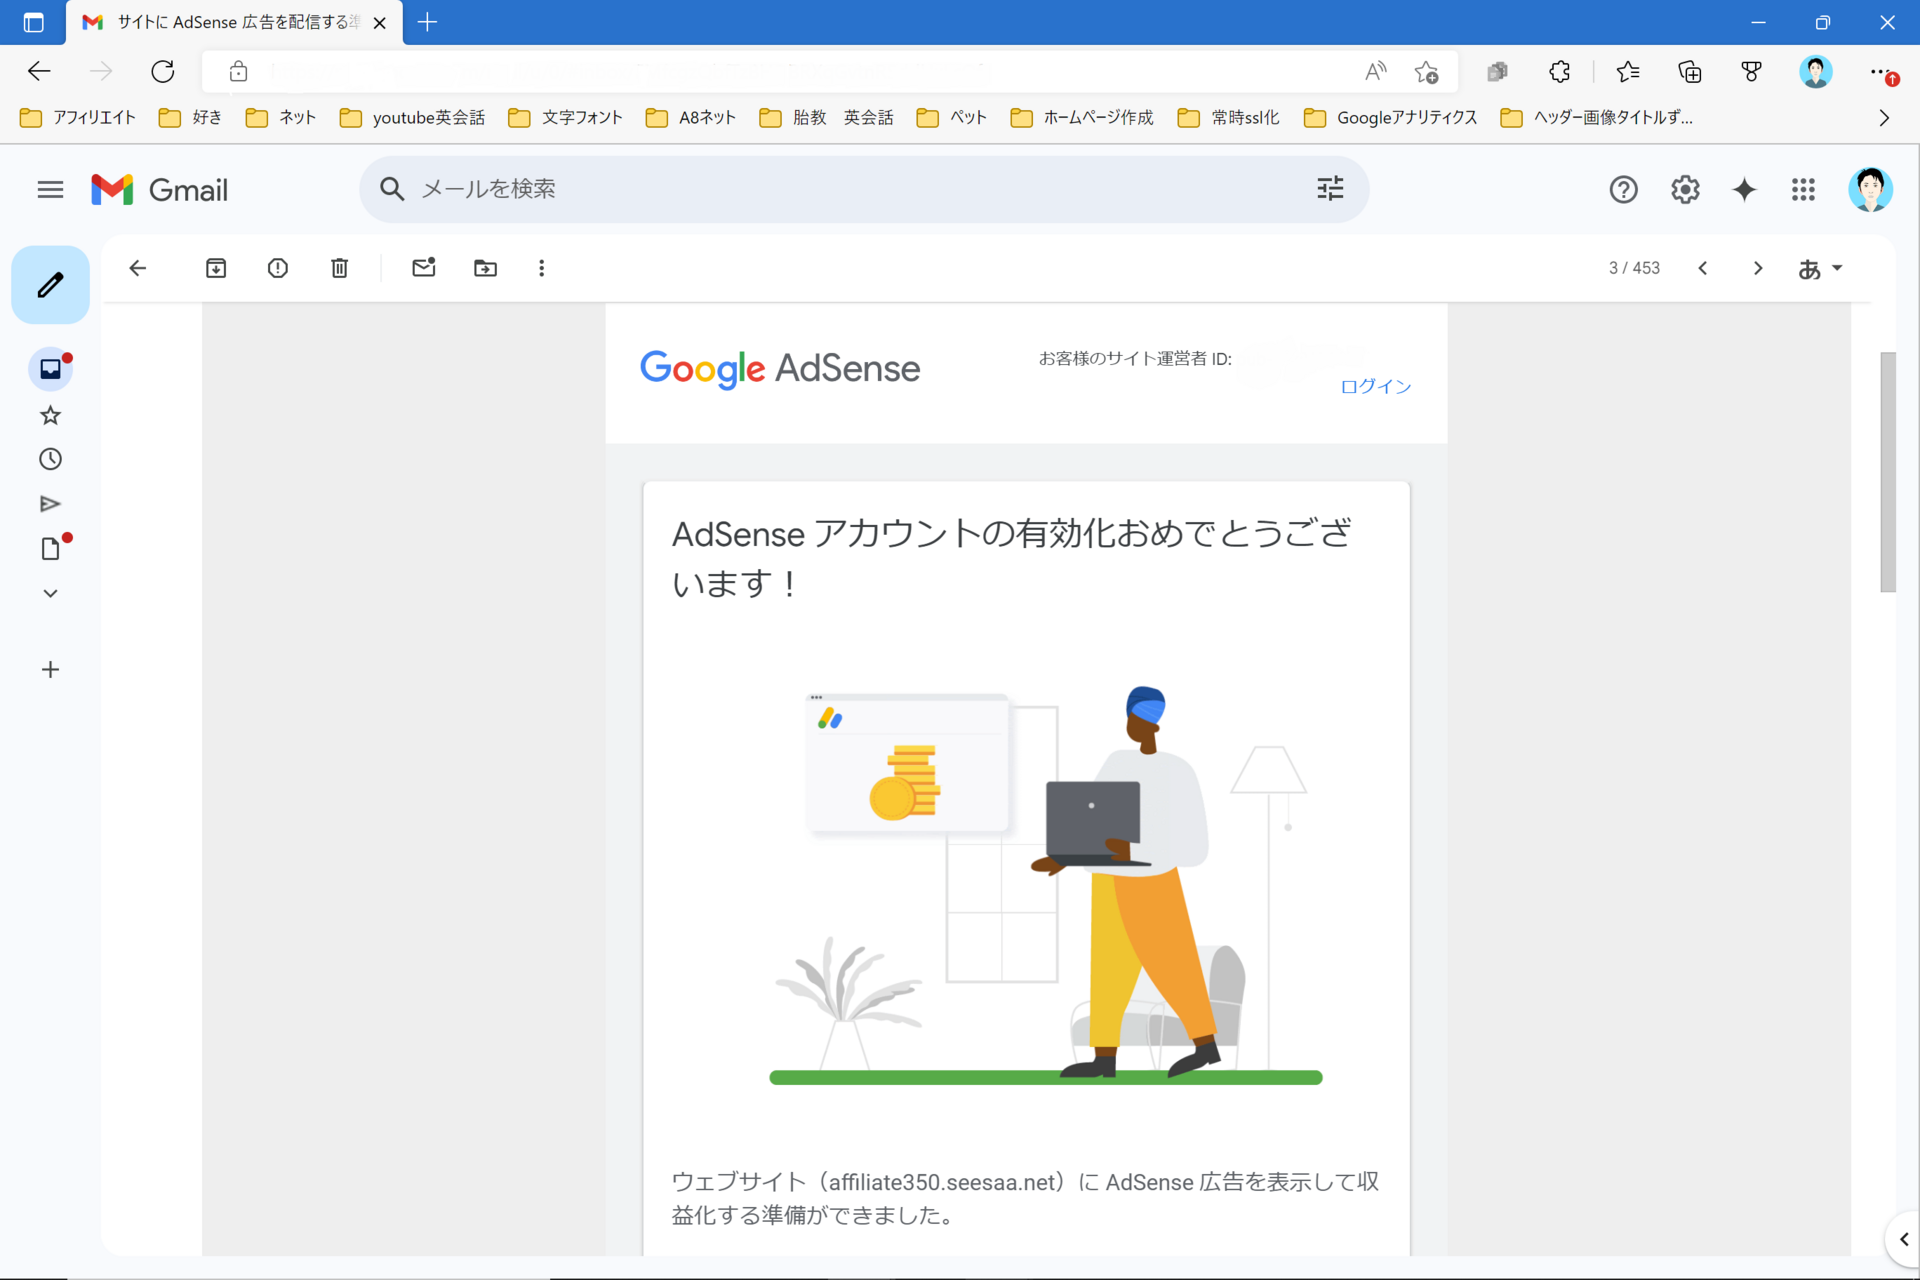Click the Gmail logo
The height and width of the screenshot is (1280, 1920).
(160, 189)
